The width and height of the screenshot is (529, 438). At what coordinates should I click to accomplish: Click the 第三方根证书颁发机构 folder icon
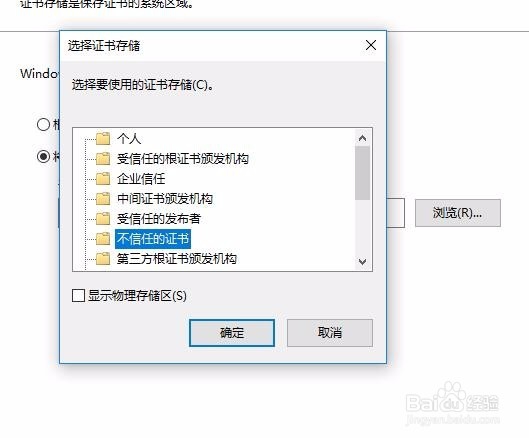103,258
